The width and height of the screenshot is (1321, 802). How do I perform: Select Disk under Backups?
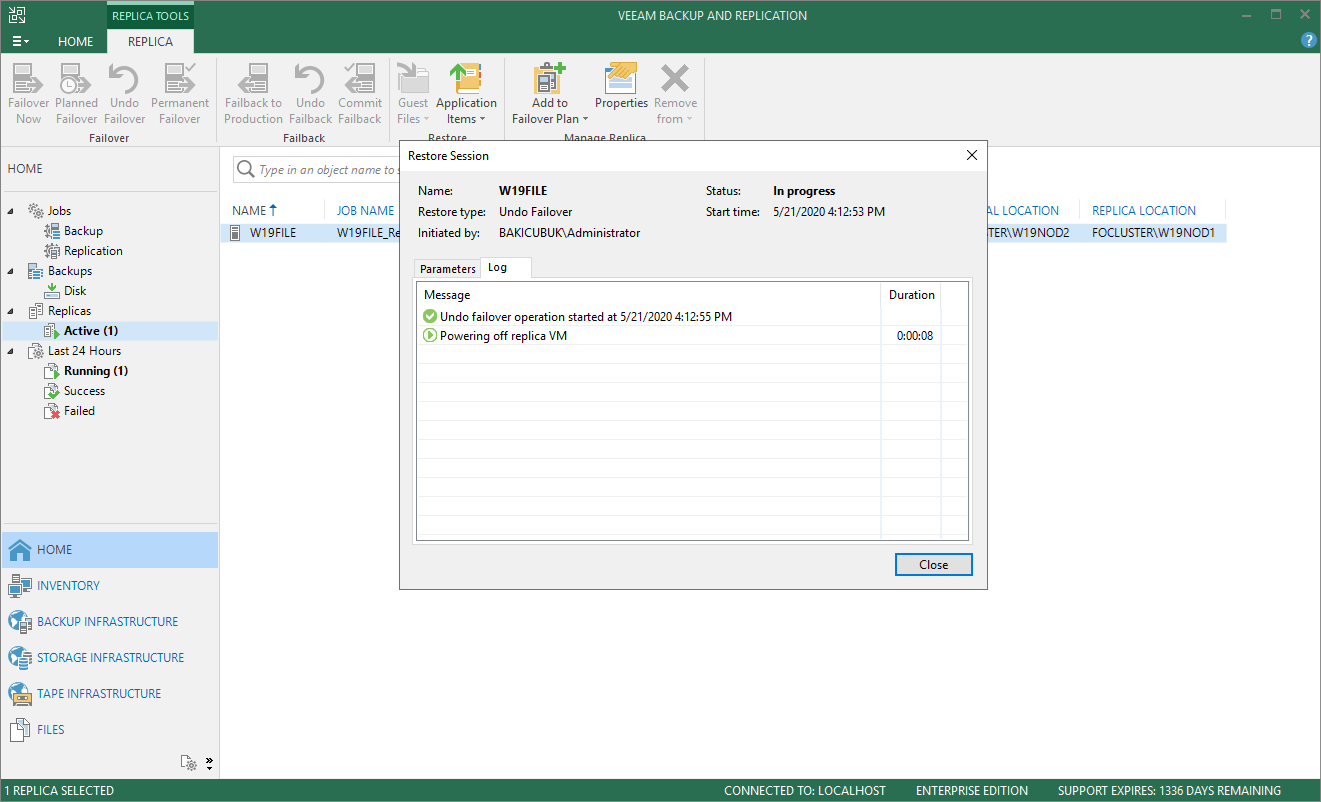pos(75,291)
